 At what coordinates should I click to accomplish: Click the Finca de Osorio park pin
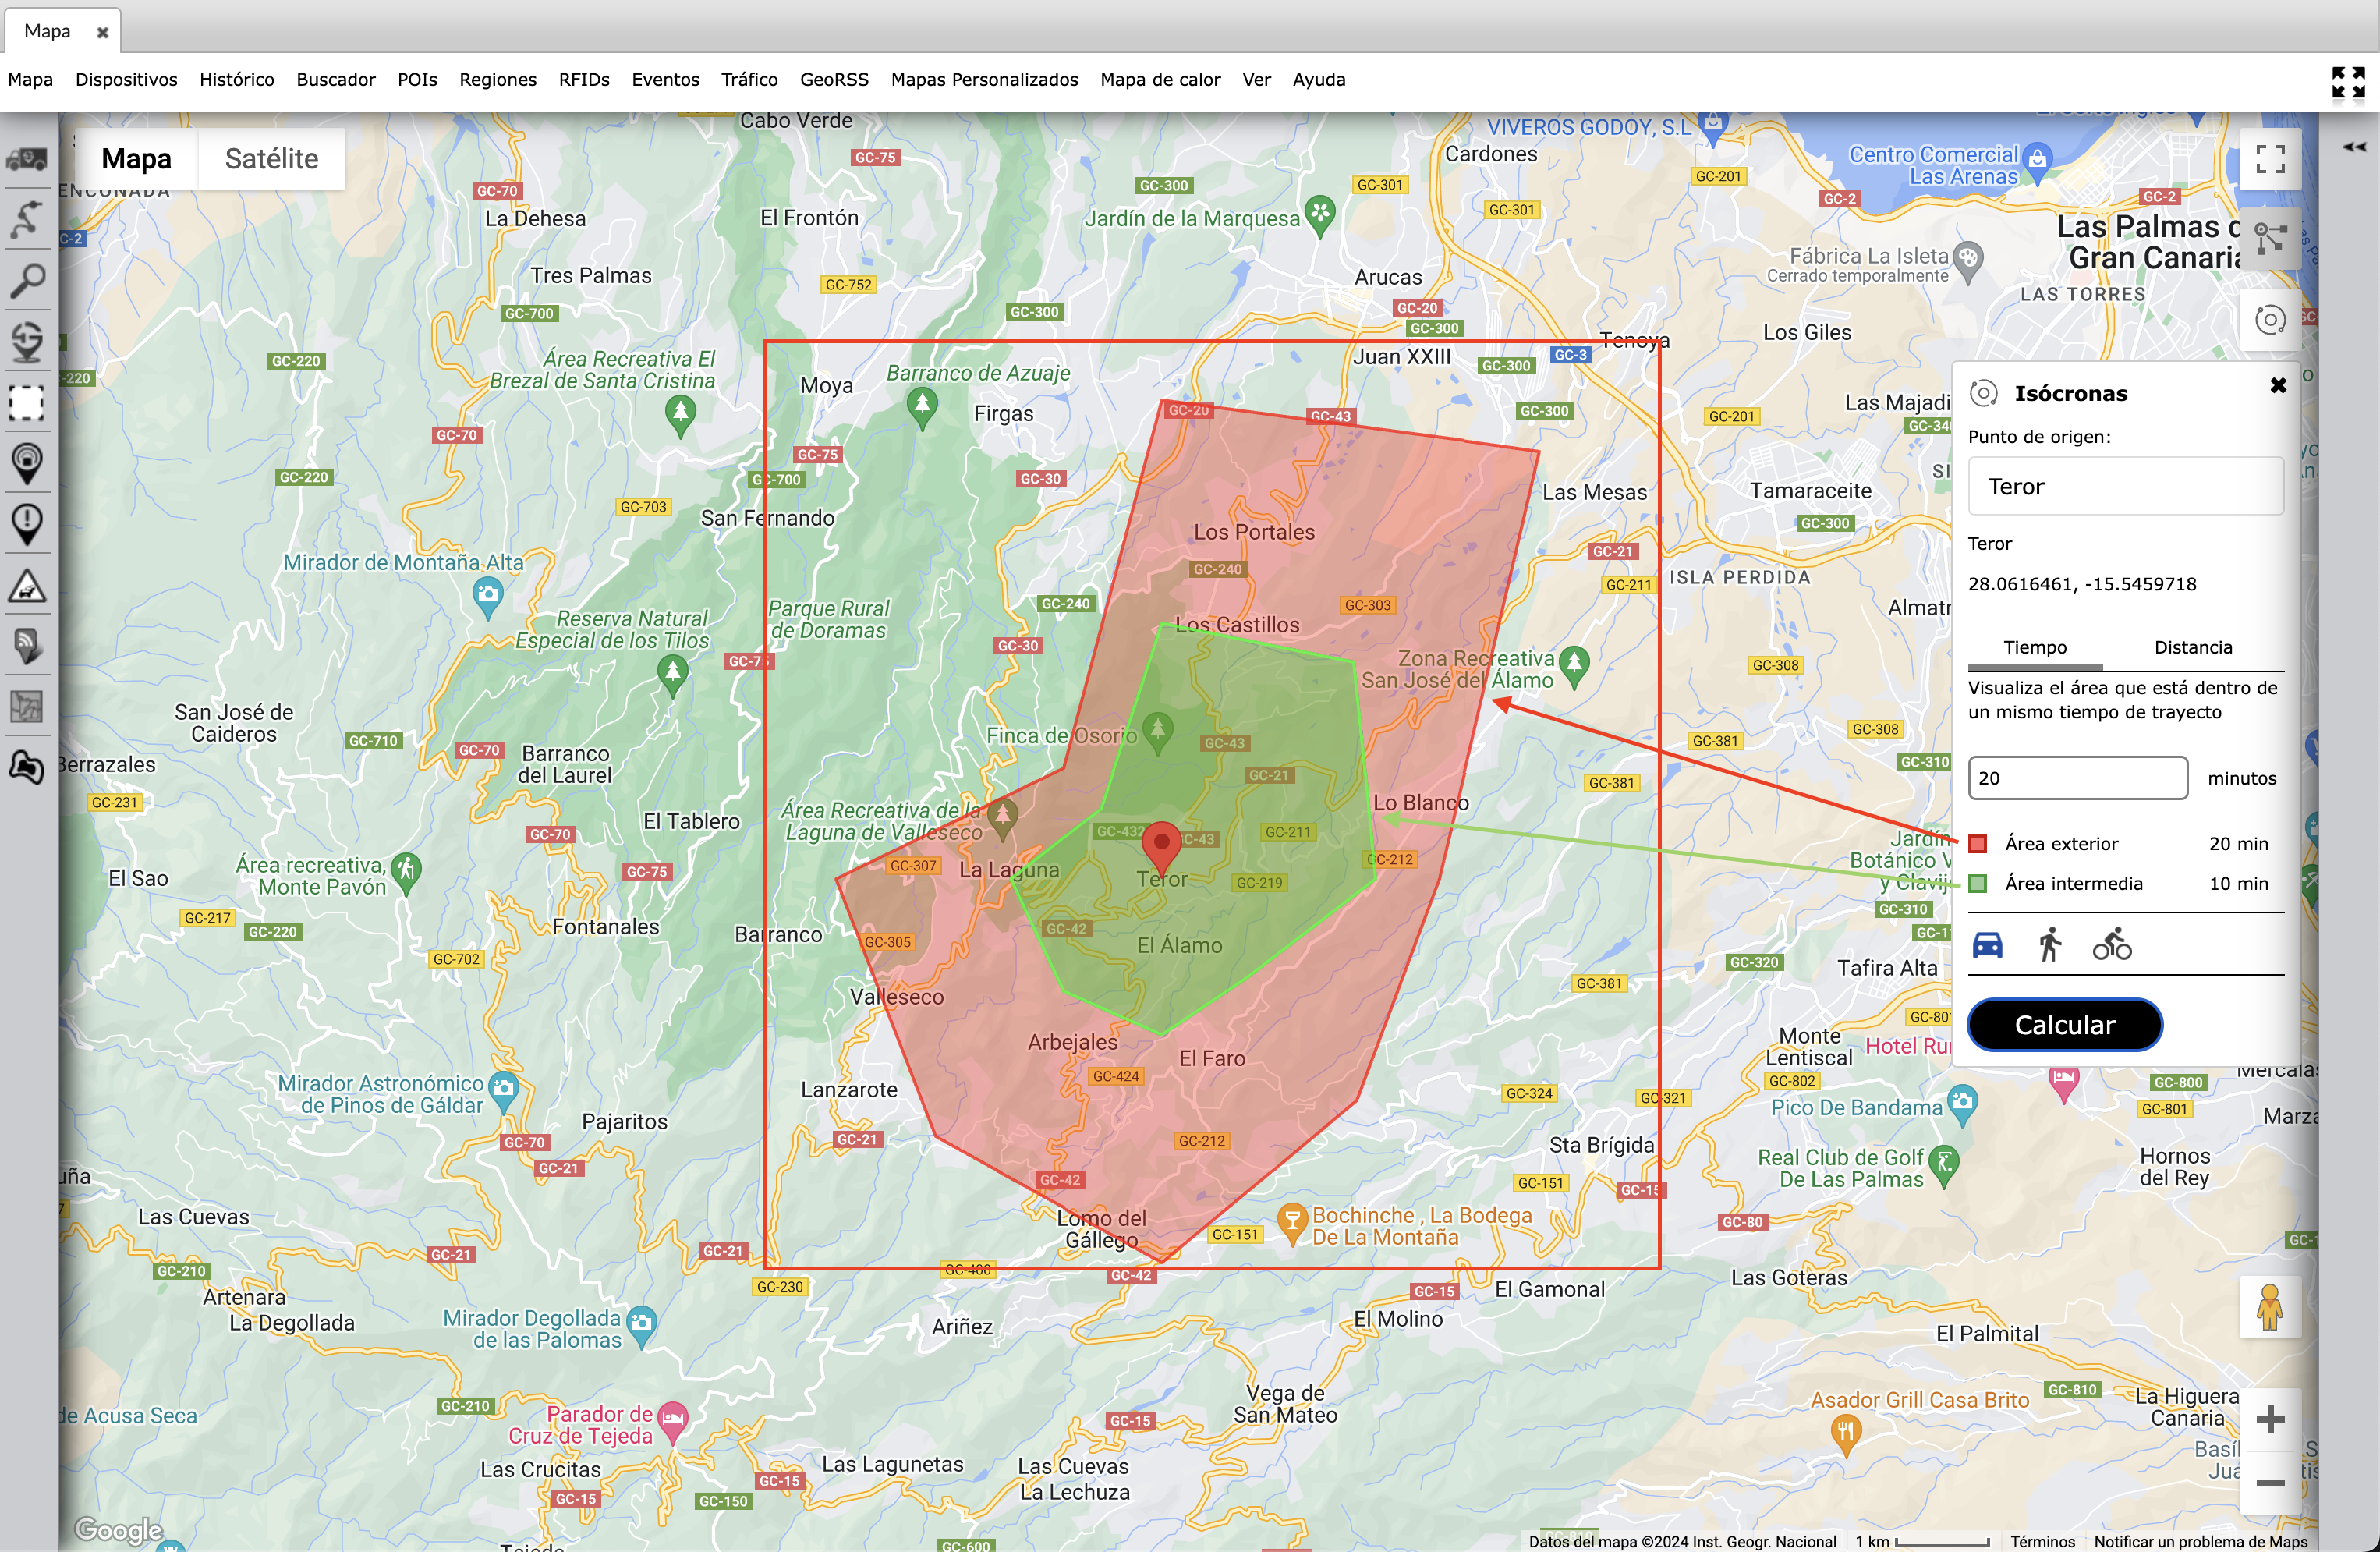click(x=1157, y=732)
